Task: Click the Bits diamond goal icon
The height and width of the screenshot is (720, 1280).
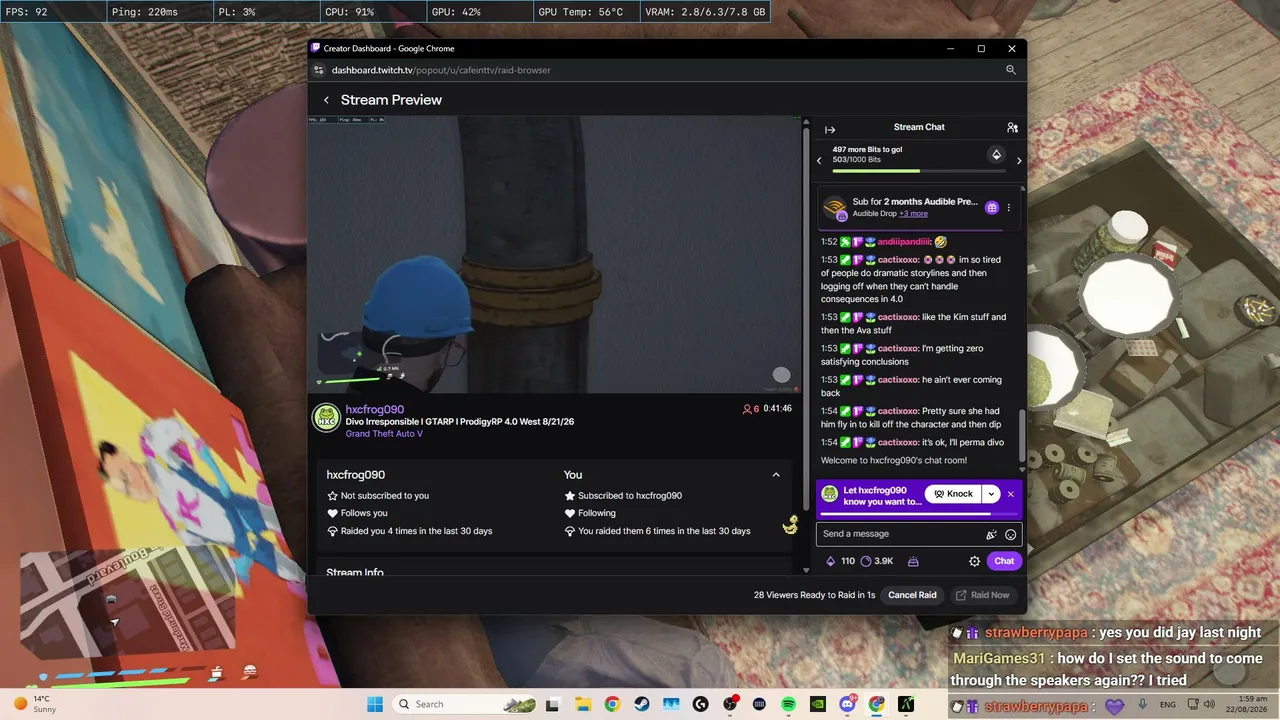Action: 996,155
